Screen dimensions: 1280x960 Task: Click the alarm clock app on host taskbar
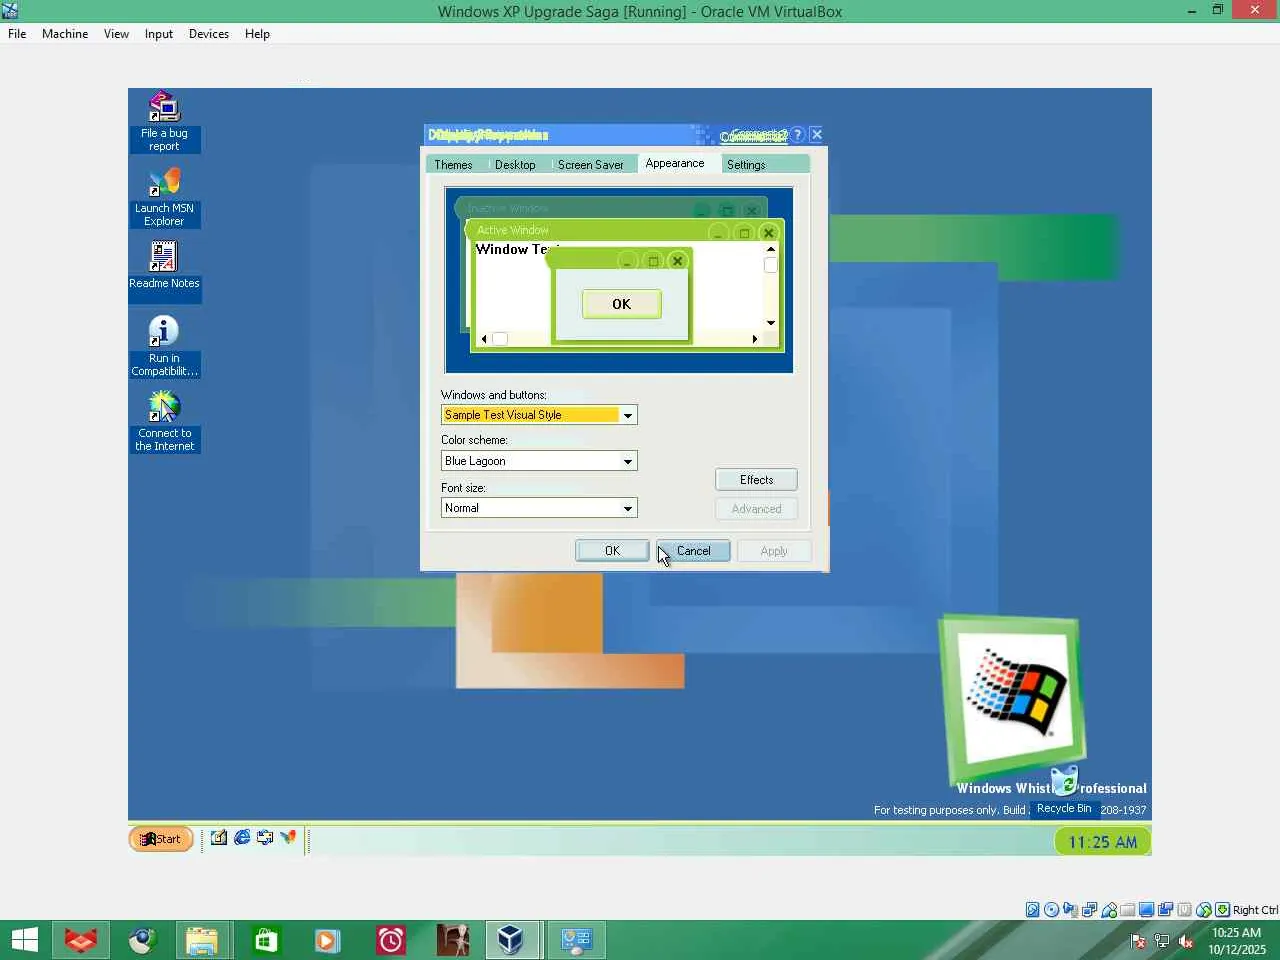390,940
